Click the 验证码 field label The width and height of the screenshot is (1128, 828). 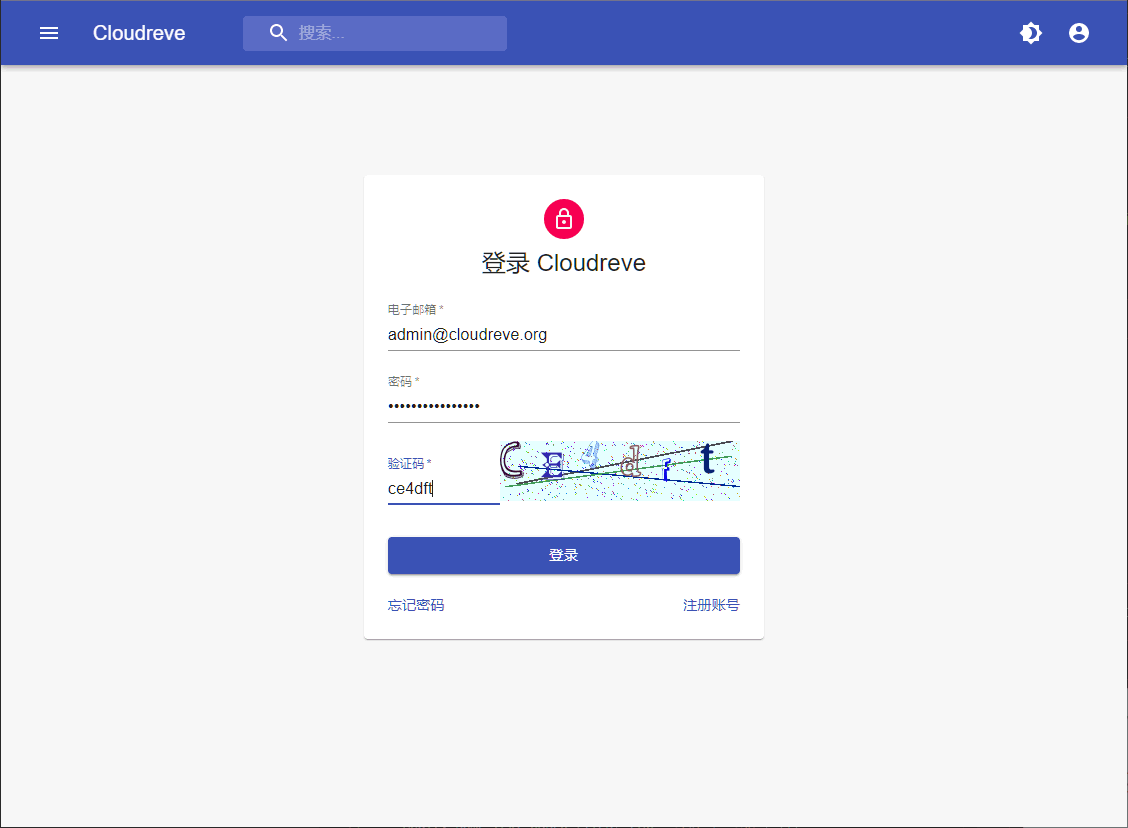407,464
